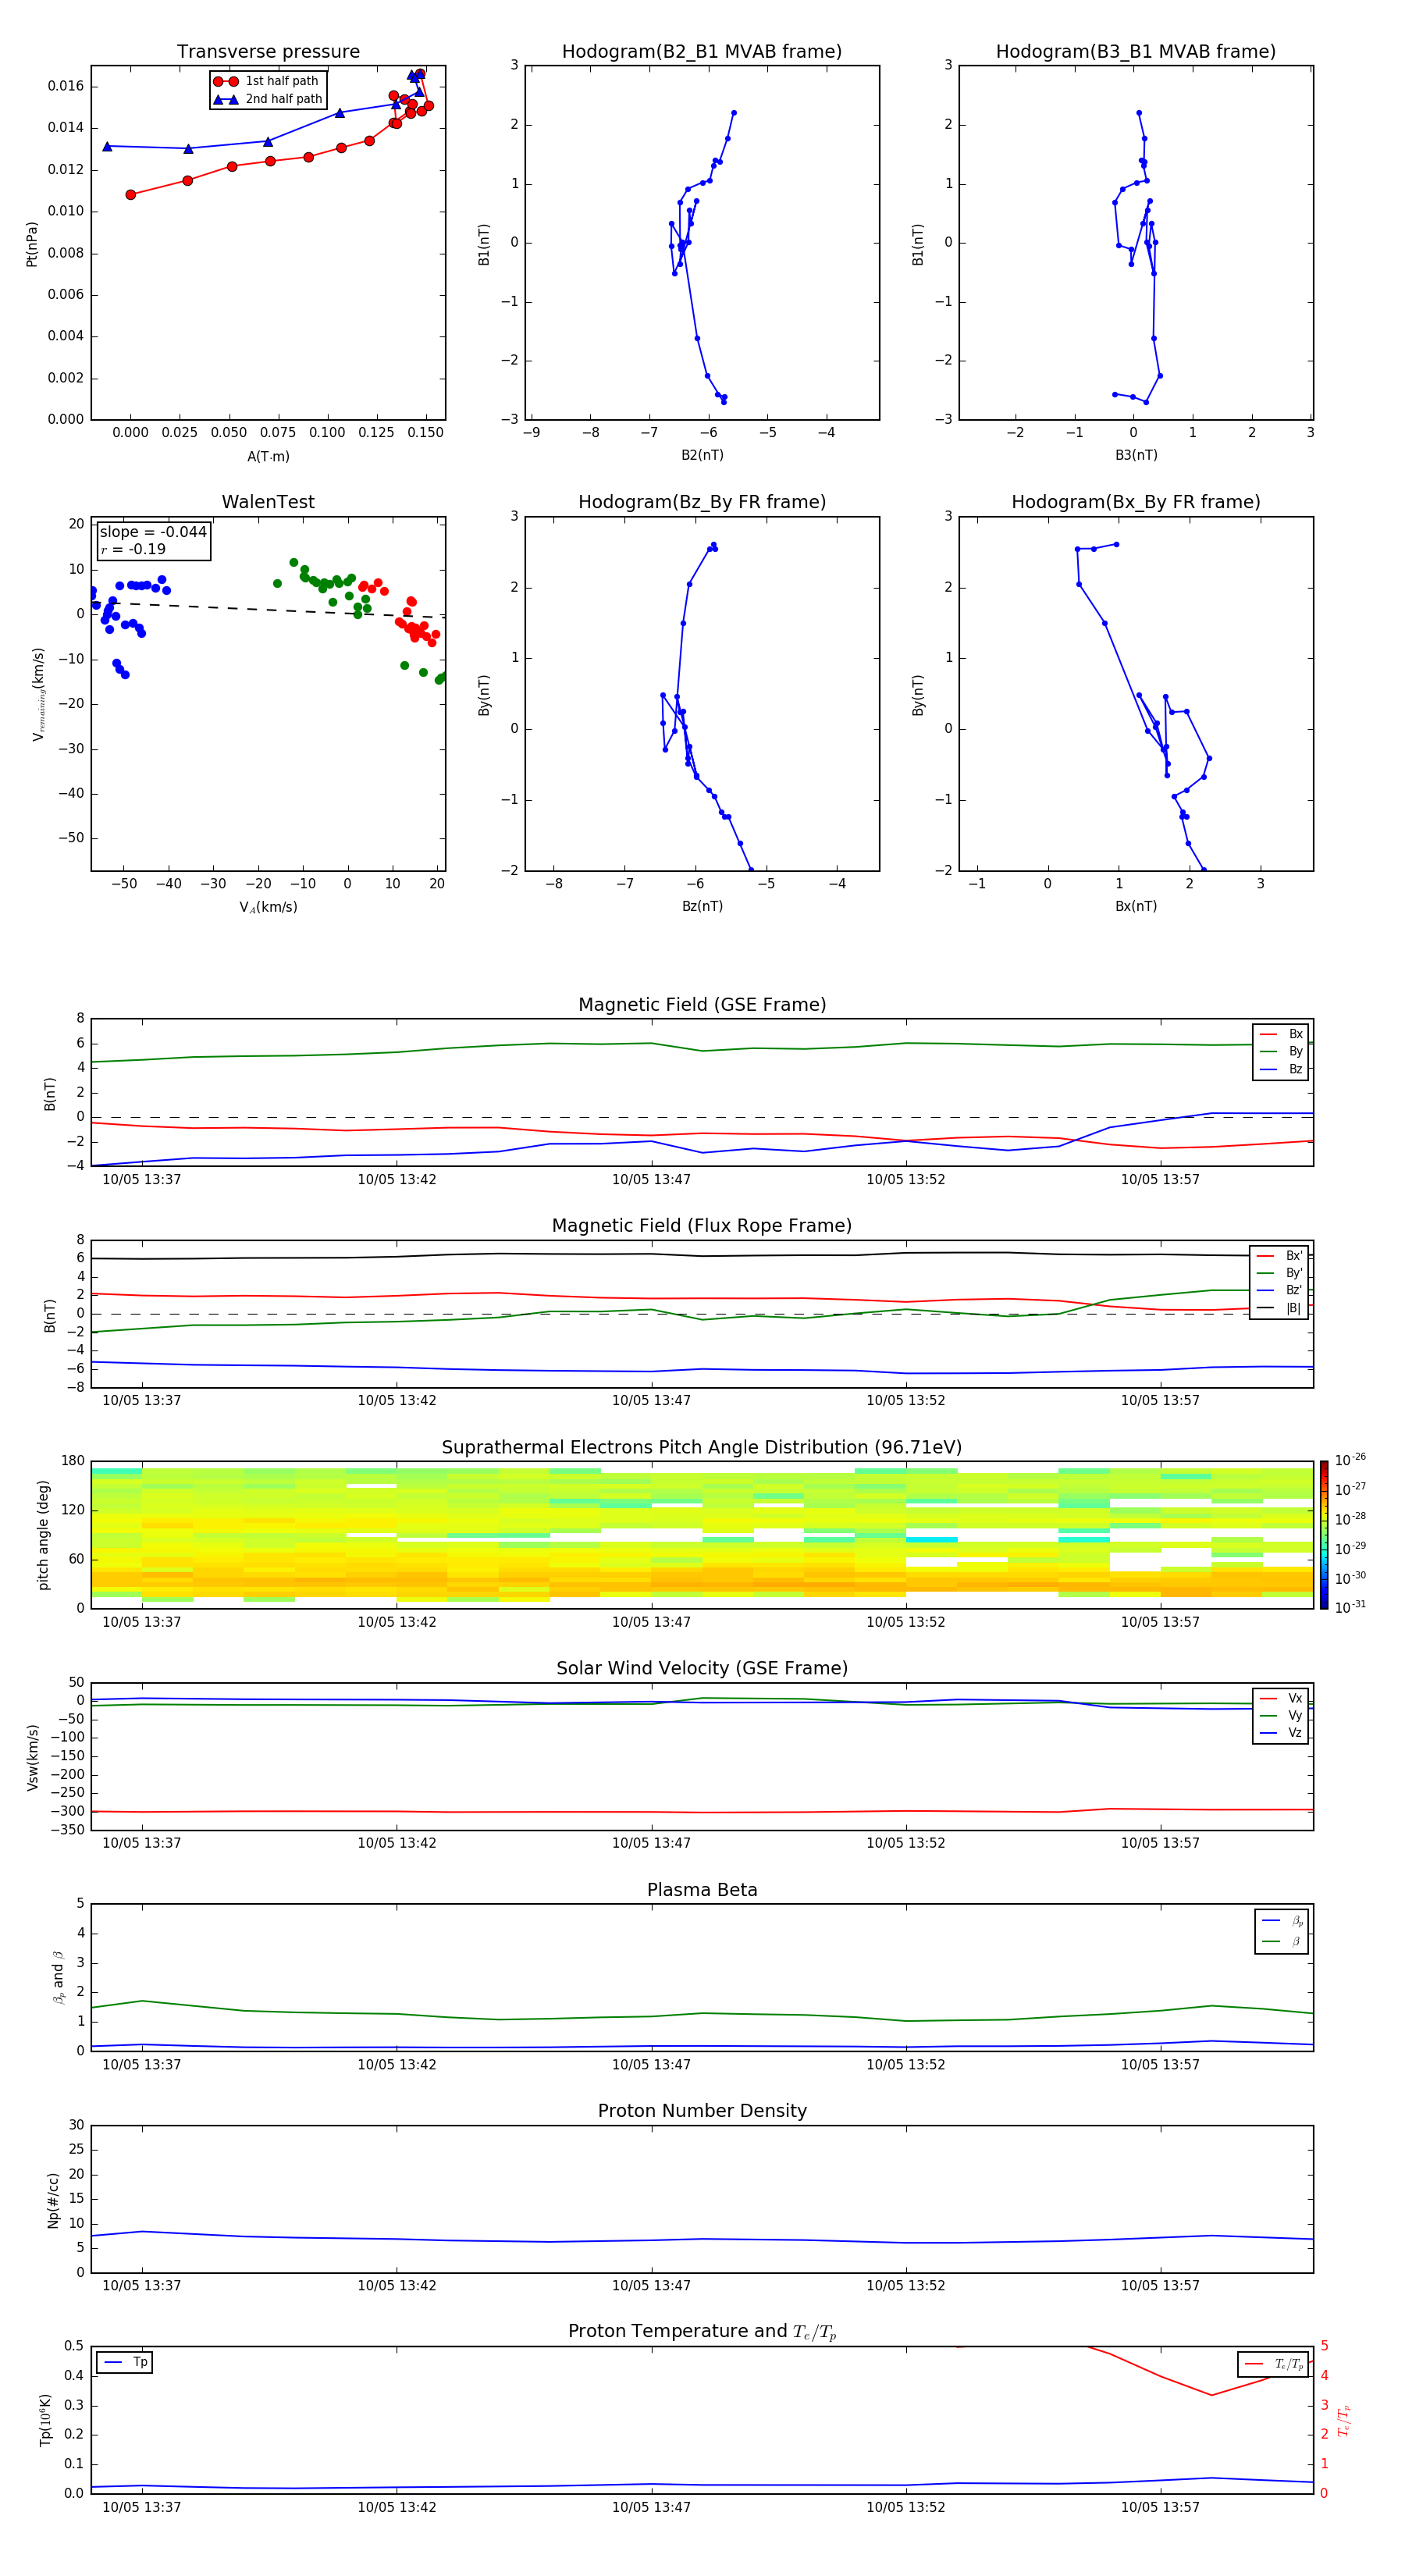Screen dimensions: 1405x2576
Task: Click the 'Hodogram(Bz_By FR frame)' title
Action: [702, 502]
